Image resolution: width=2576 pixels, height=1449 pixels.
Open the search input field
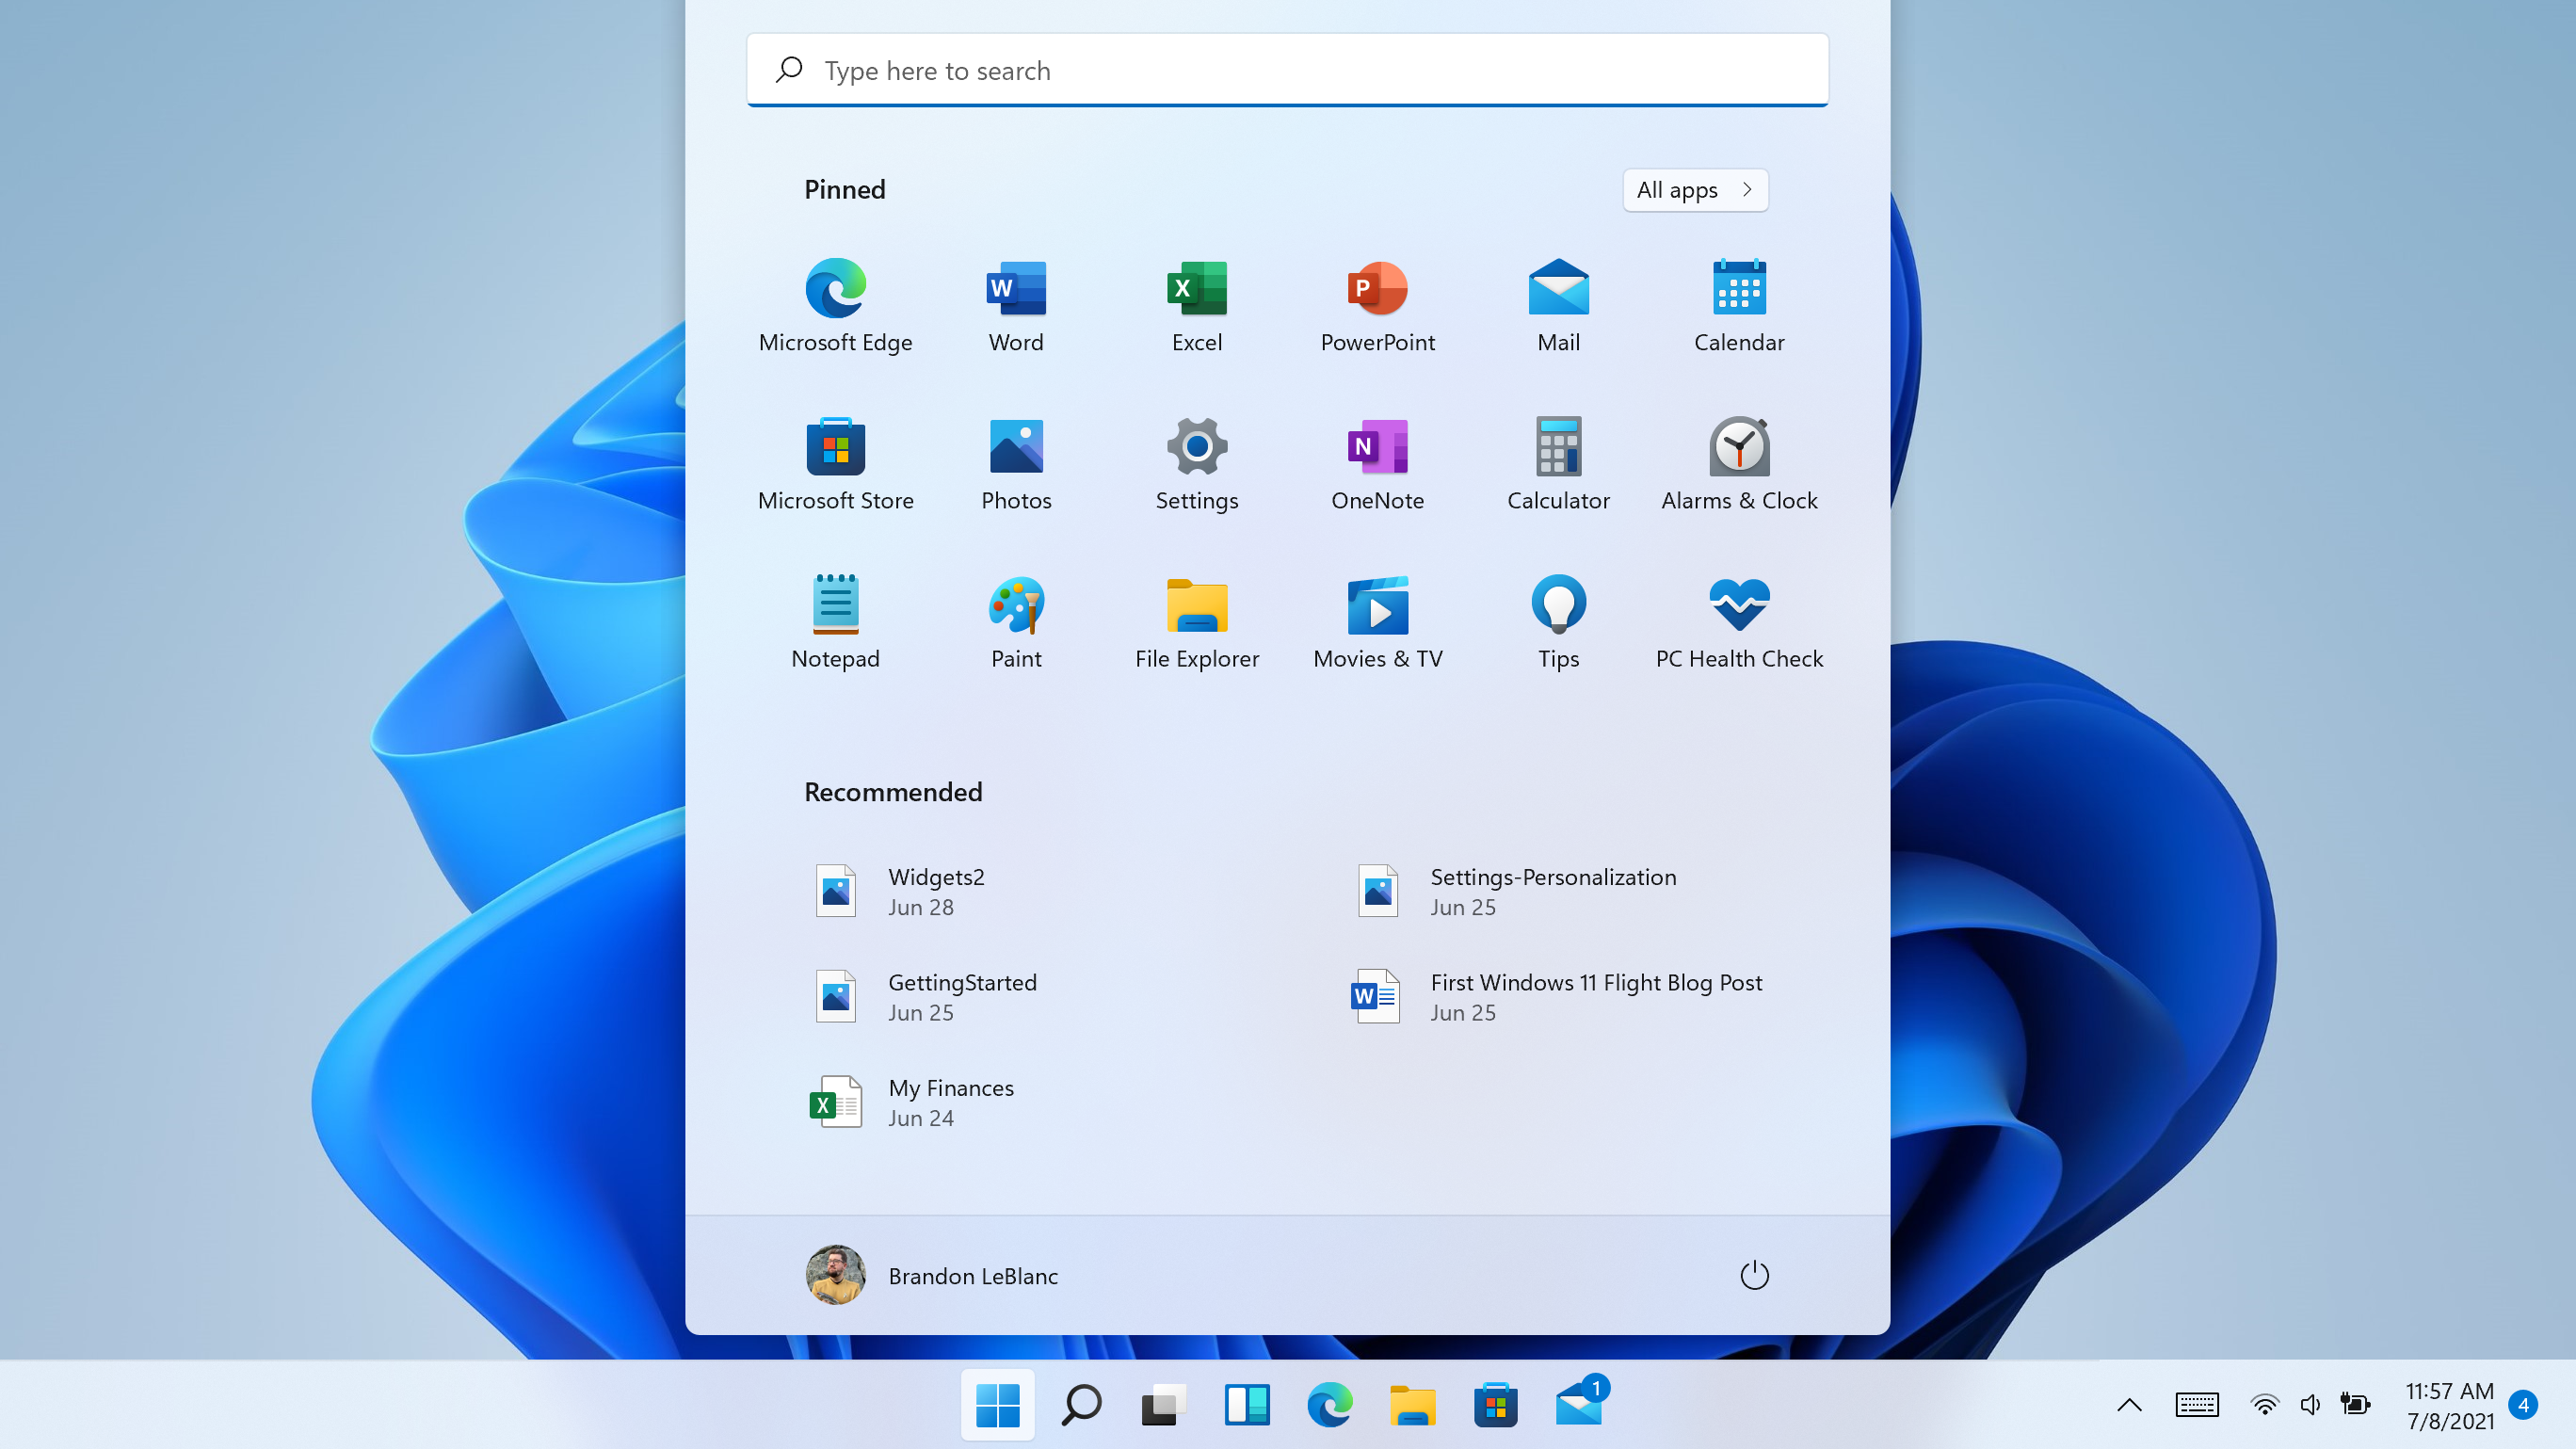click(1288, 69)
